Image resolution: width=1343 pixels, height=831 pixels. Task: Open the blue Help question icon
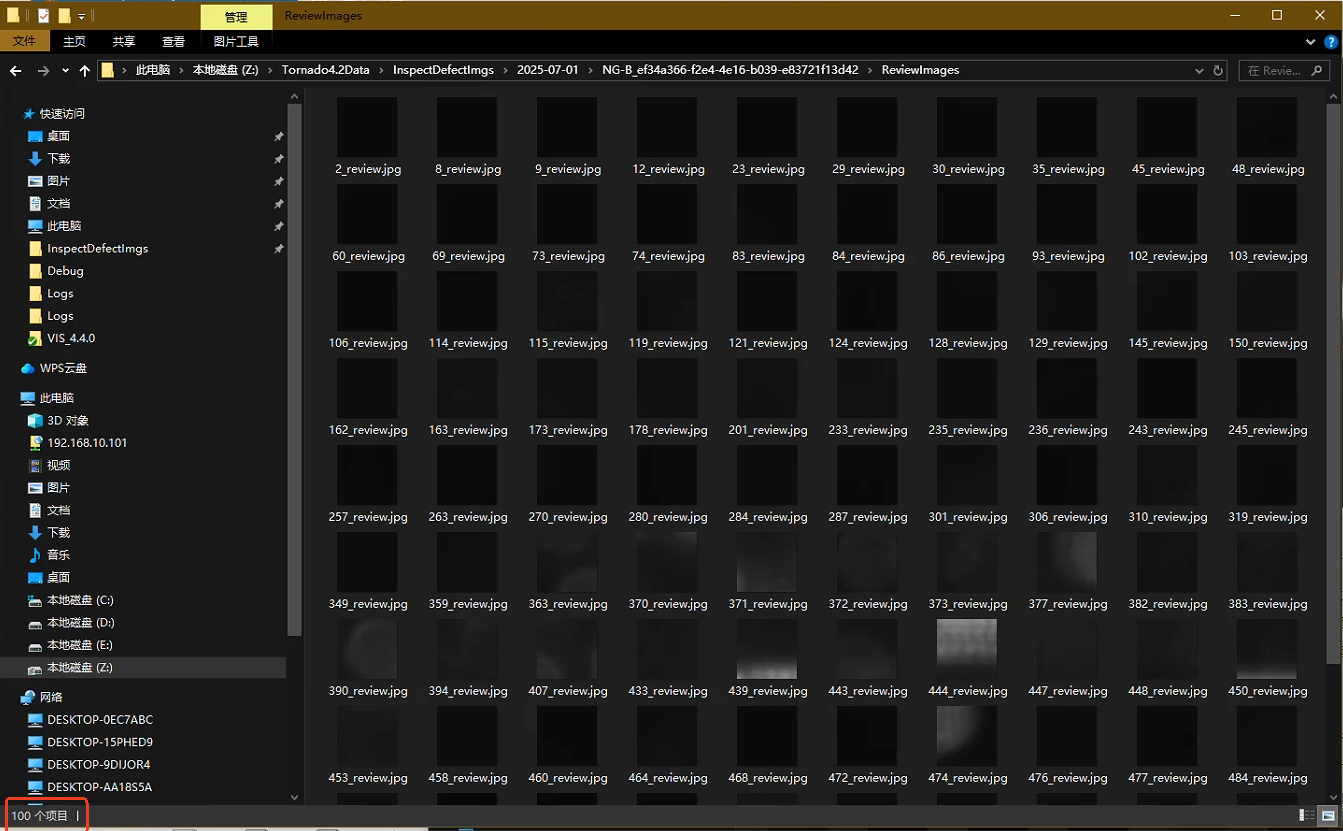(1331, 41)
